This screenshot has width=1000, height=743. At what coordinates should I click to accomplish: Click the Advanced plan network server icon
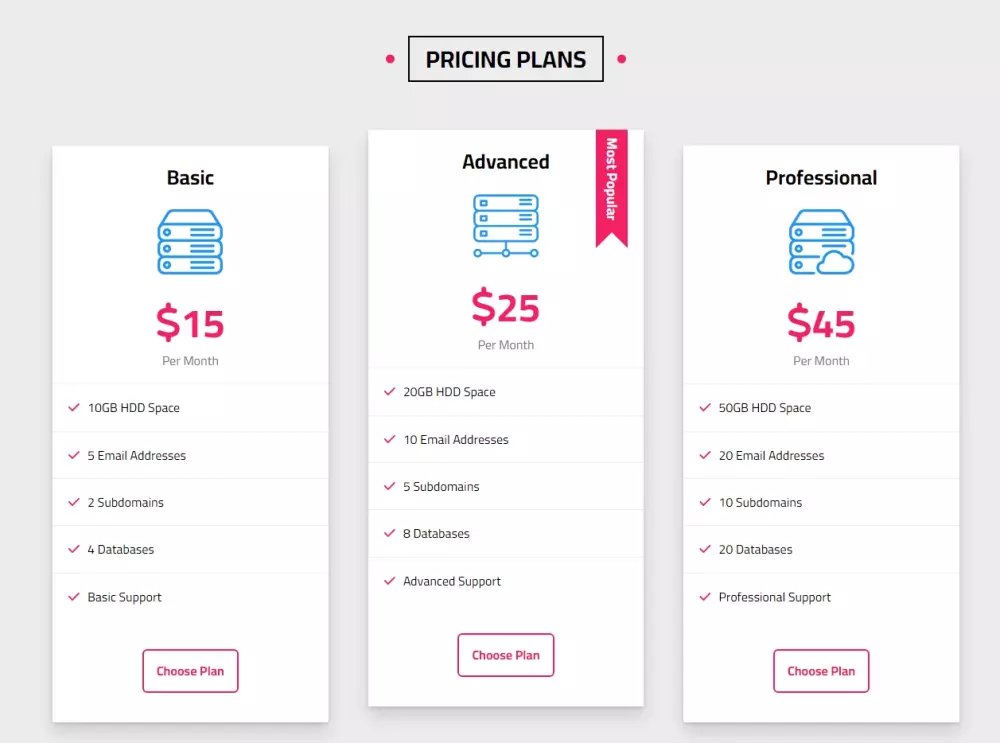point(505,226)
